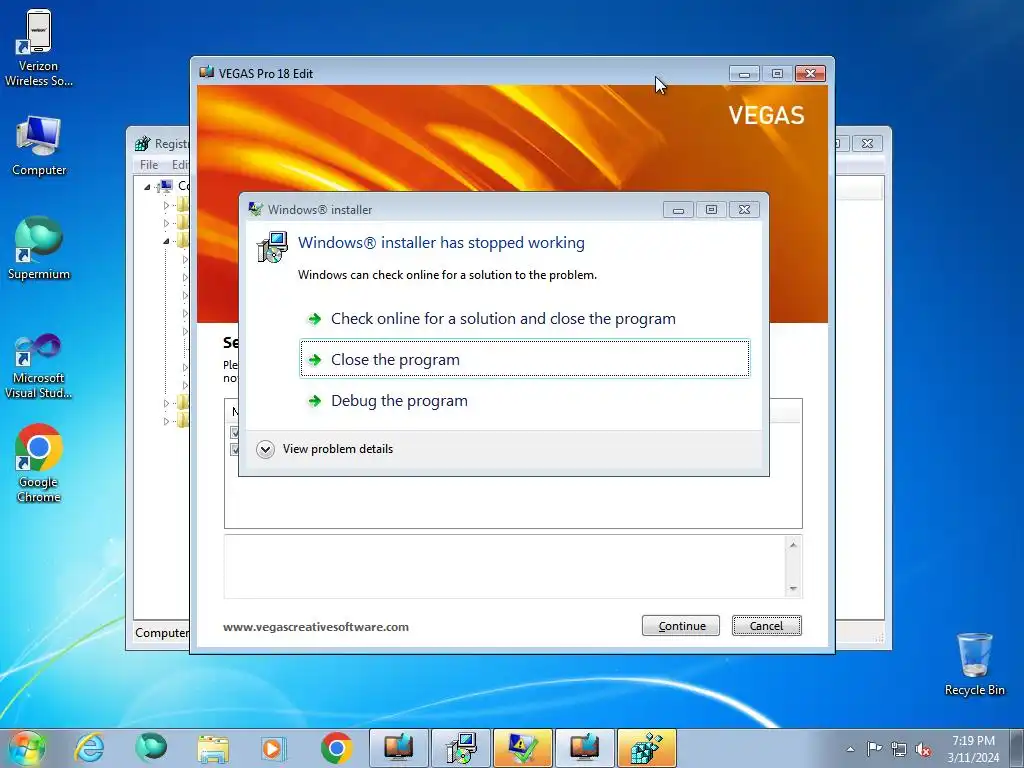Screen dimensions: 1024x768
Task: Minimize the Windows installer error dialog
Action: click(678, 210)
